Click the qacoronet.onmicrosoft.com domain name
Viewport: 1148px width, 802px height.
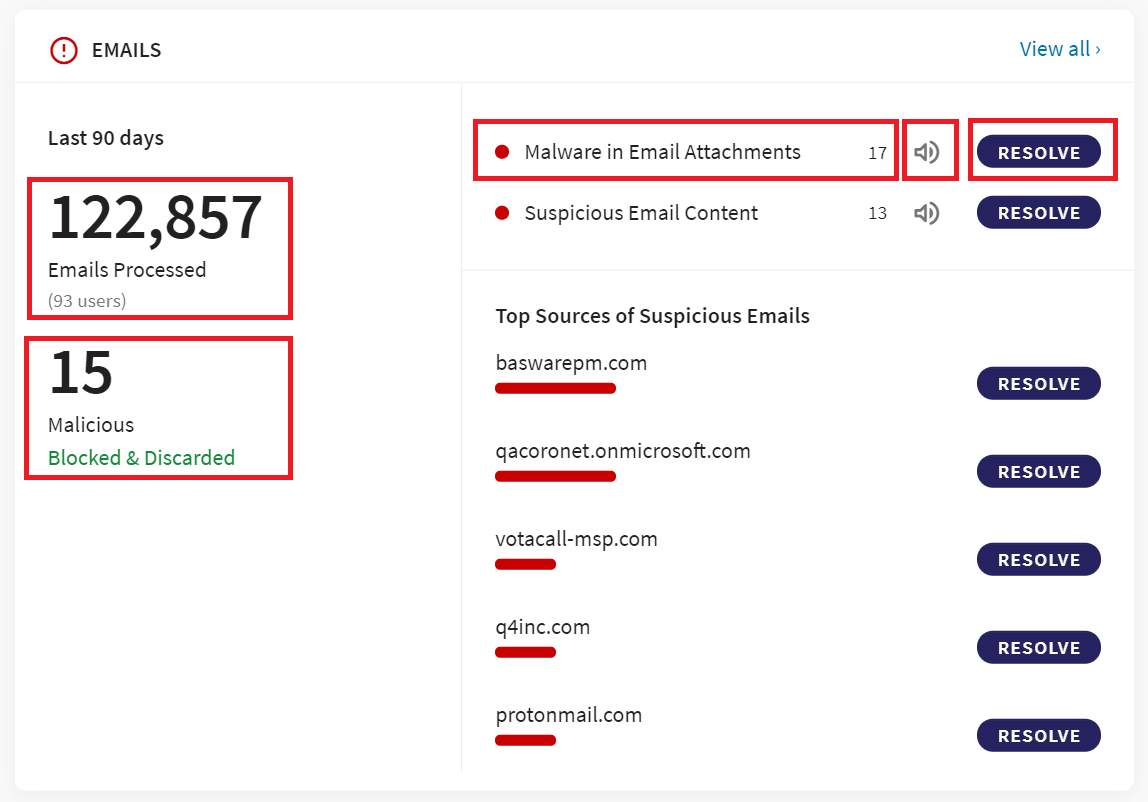623,450
